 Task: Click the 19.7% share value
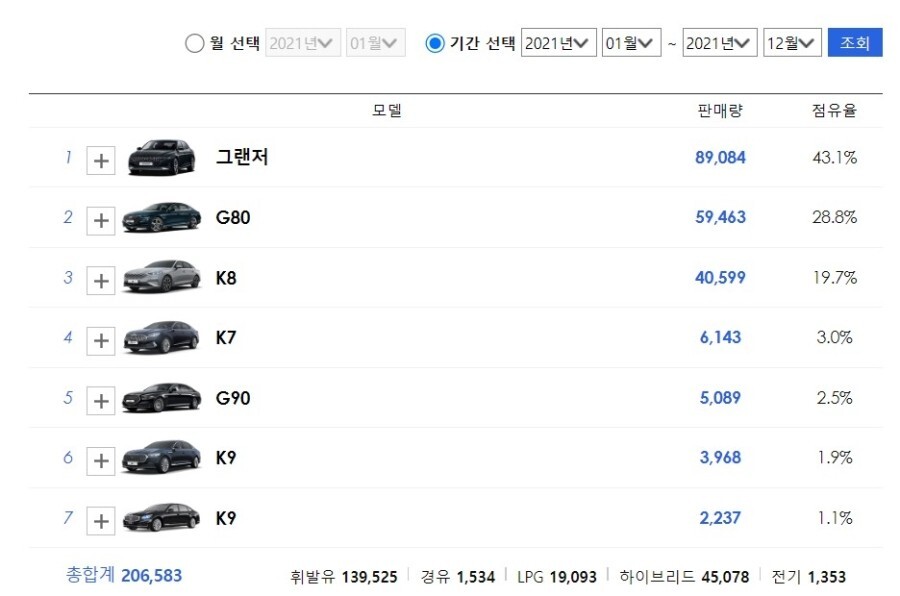[835, 278]
